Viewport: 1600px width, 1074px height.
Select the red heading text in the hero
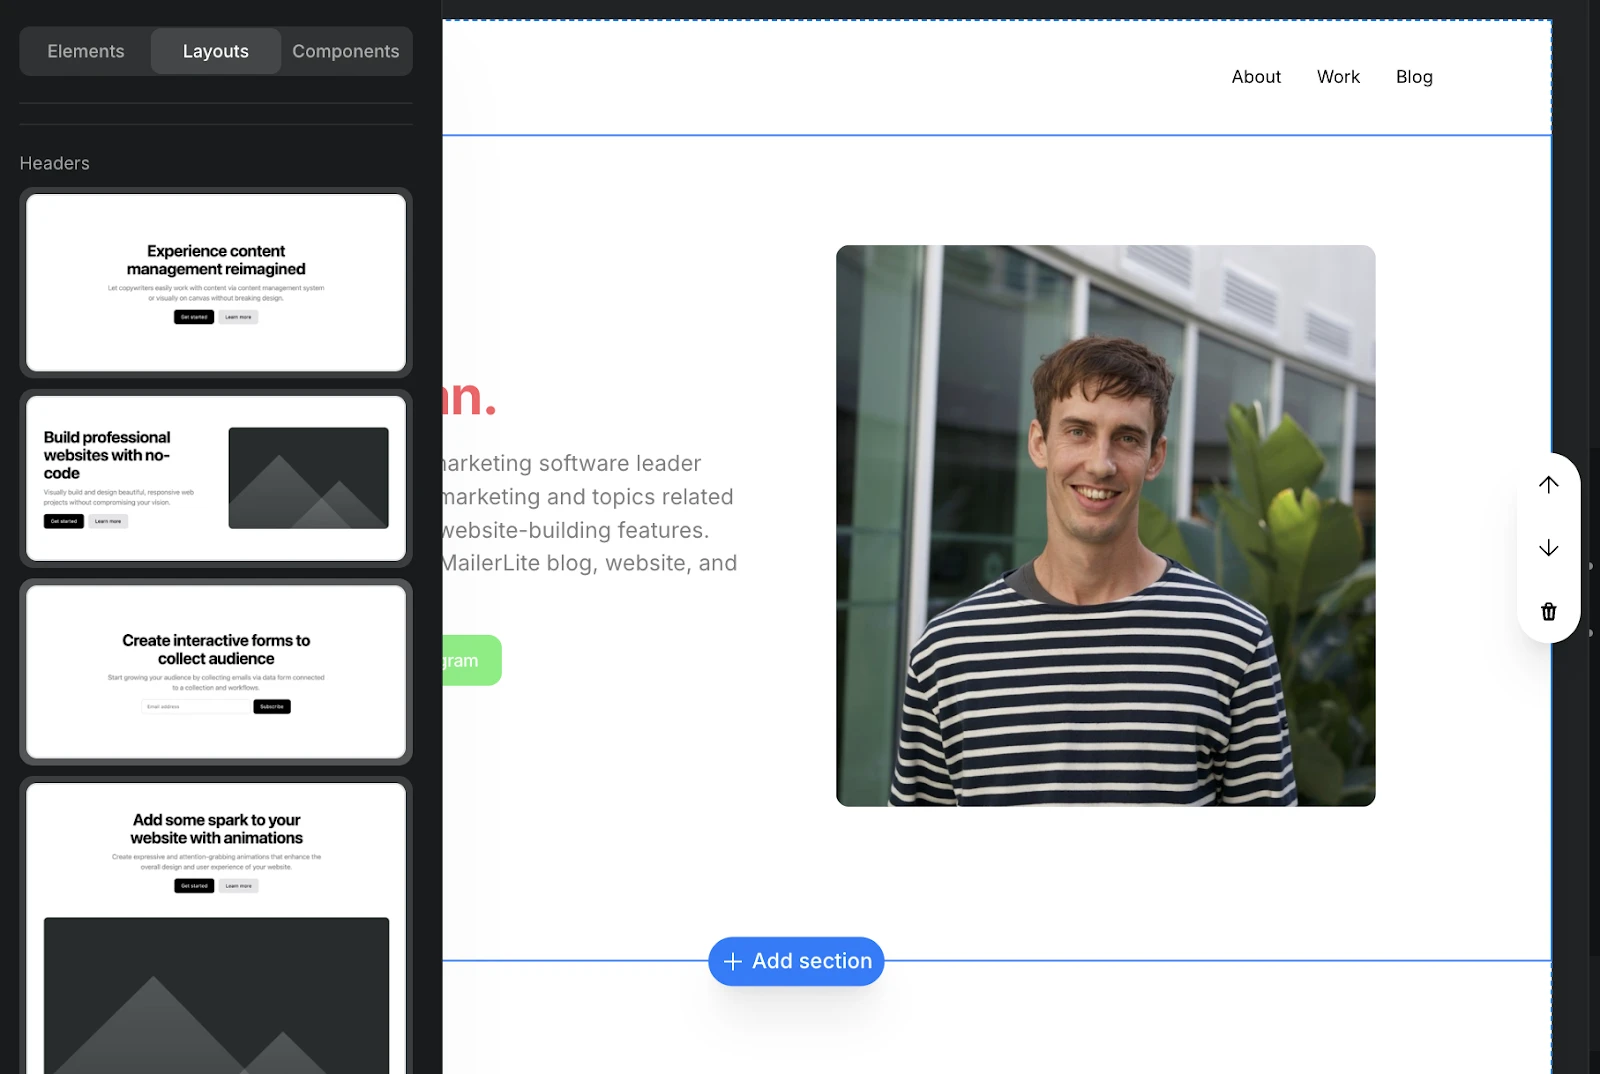click(x=470, y=398)
